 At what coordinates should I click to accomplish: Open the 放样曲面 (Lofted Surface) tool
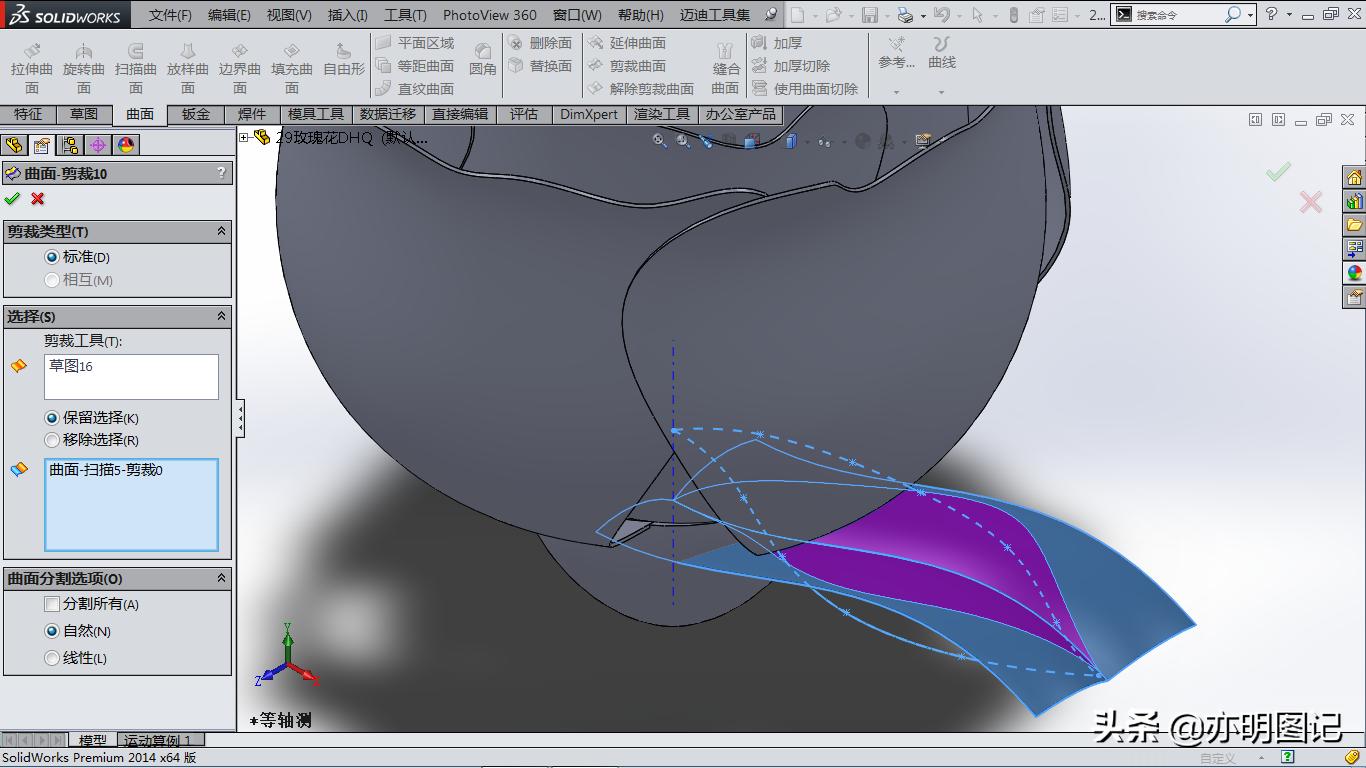189,65
